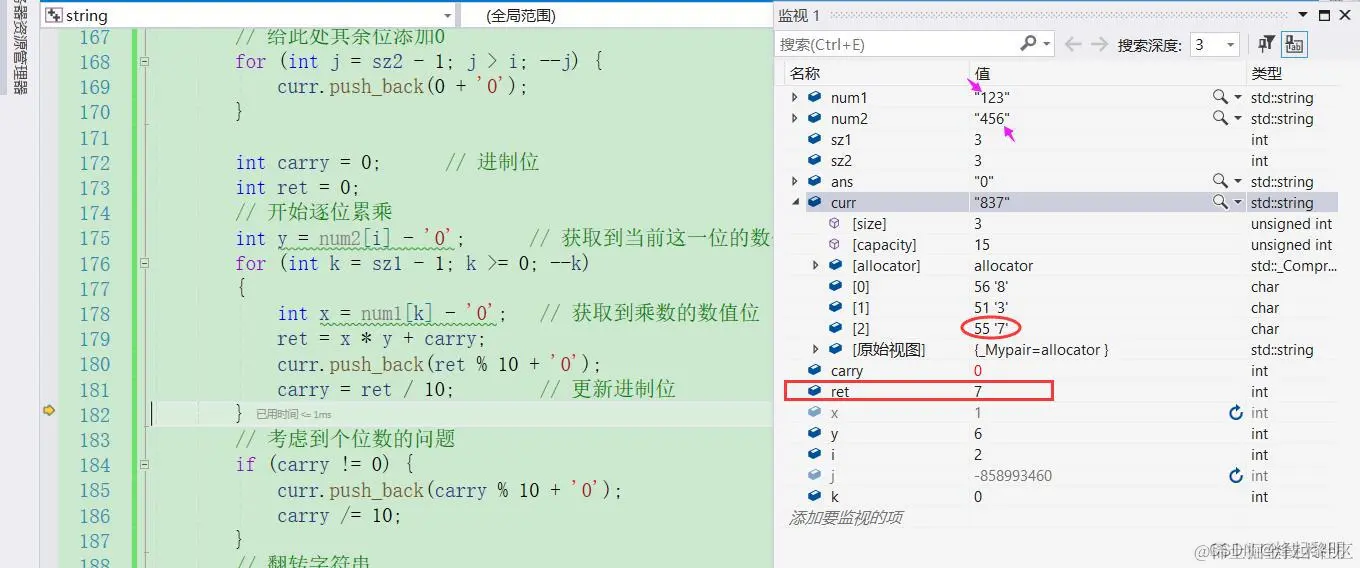Collapse the for loop block at line 176
This screenshot has height=568, width=1360.
click(144, 264)
